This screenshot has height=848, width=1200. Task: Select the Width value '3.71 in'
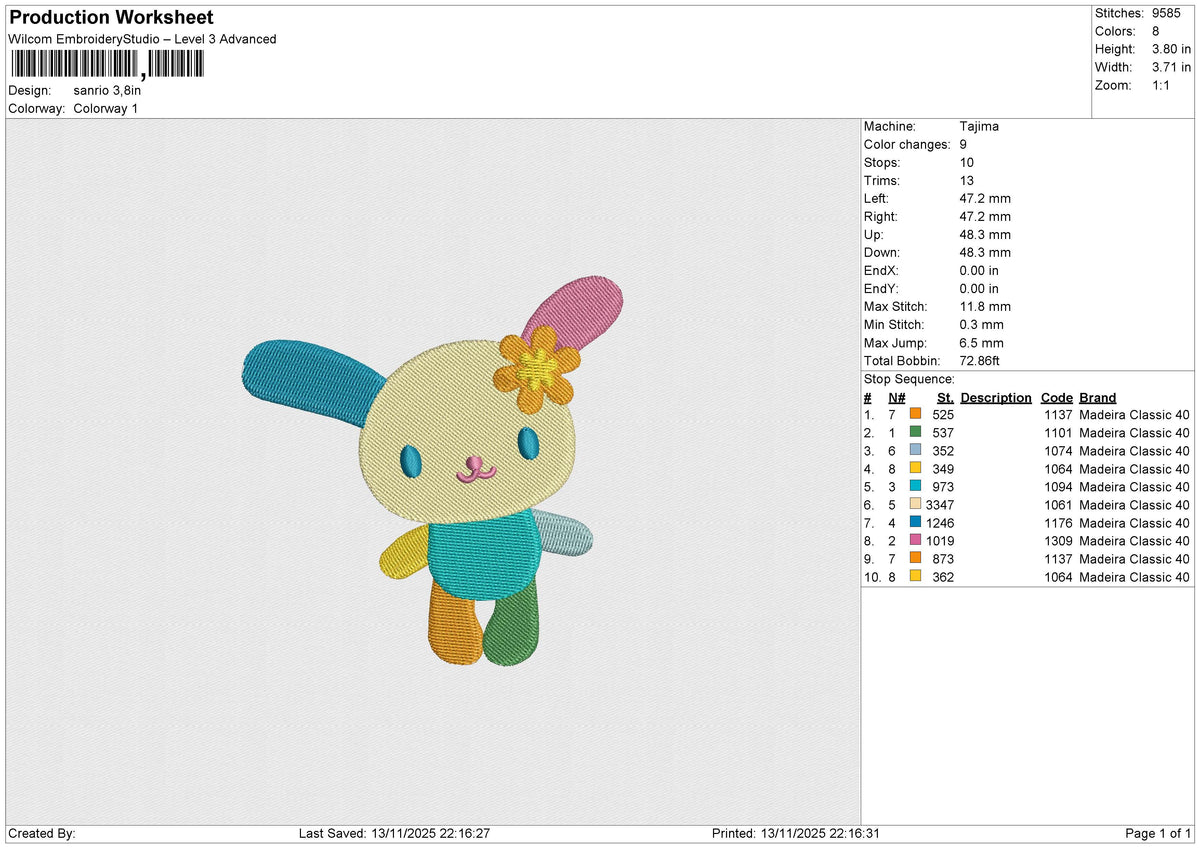pos(1170,67)
